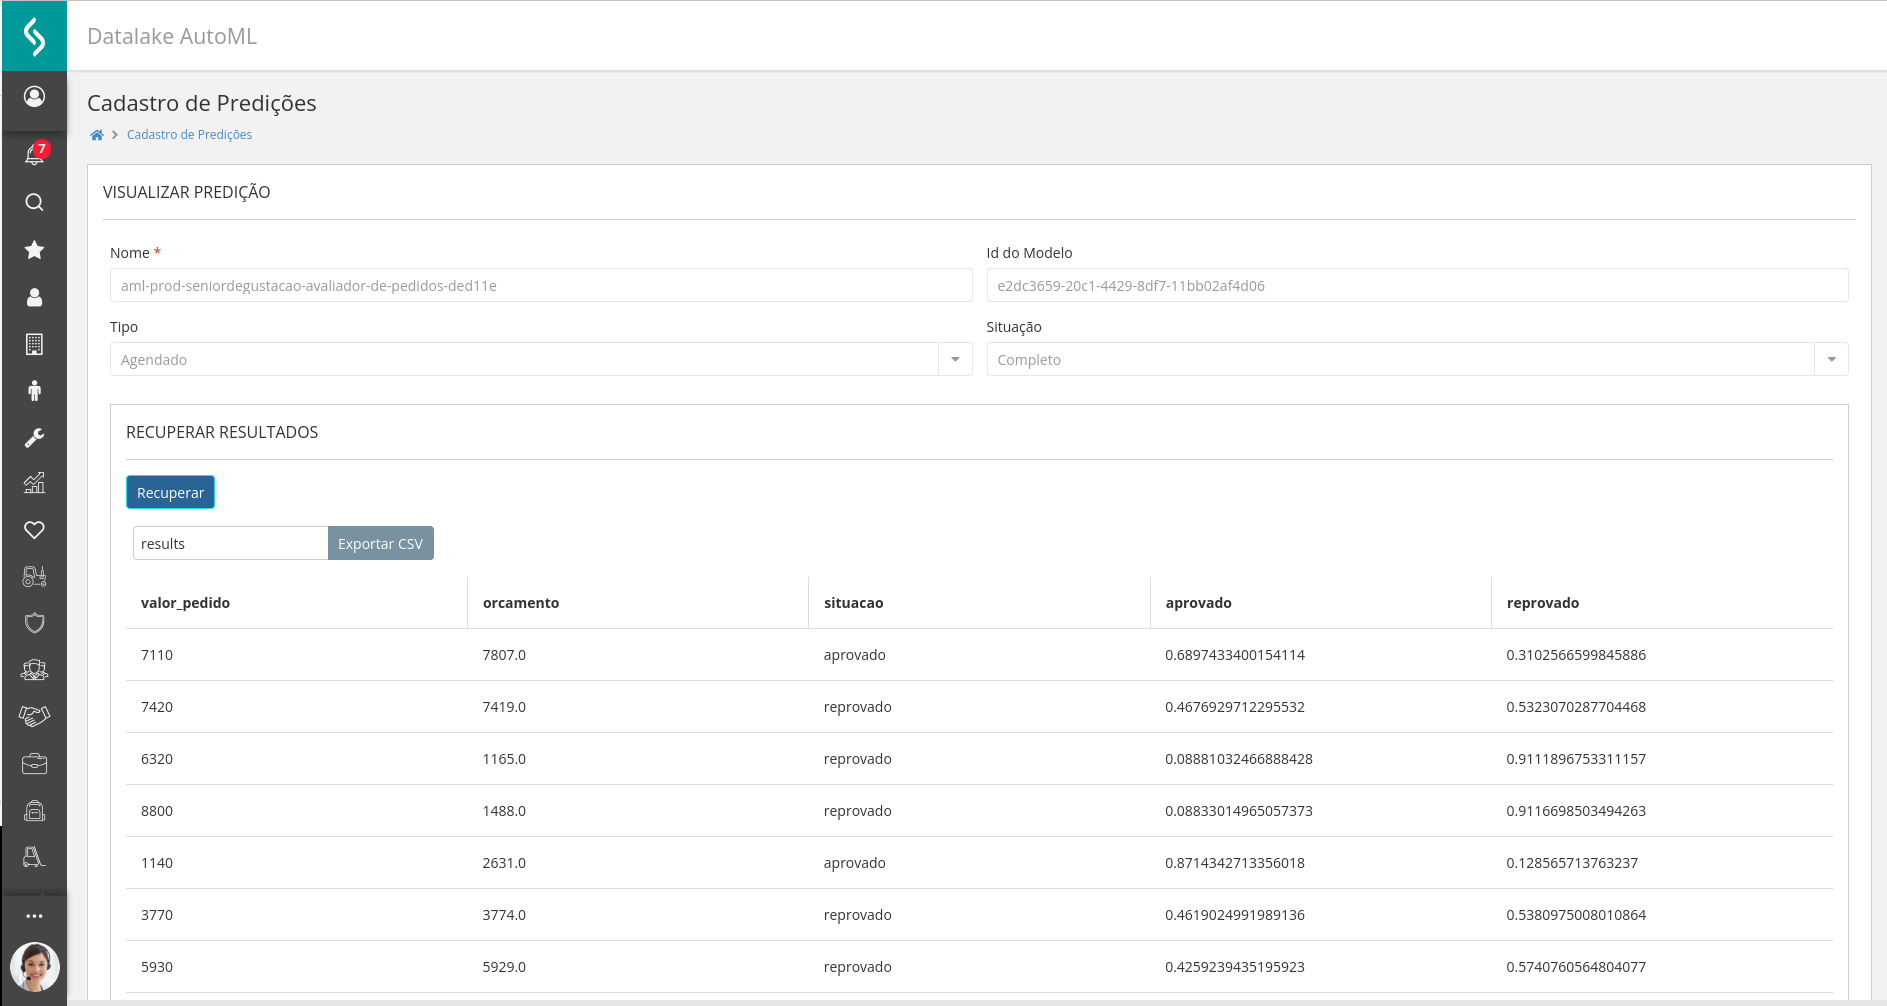Open the Situação combo box showing Completo
The width and height of the screenshot is (1887, 1006).
[1417, 359]
